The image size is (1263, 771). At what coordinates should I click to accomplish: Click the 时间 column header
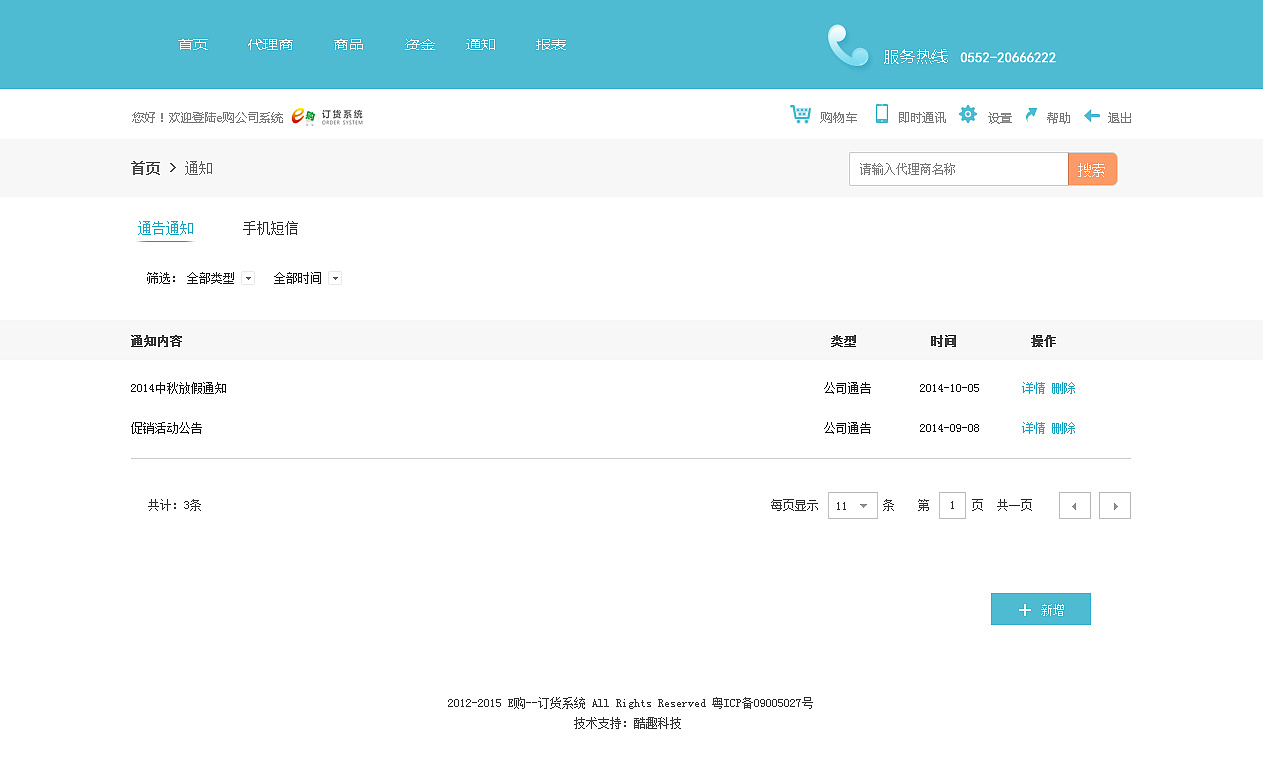pyautogui.click(x=943, y=341)
